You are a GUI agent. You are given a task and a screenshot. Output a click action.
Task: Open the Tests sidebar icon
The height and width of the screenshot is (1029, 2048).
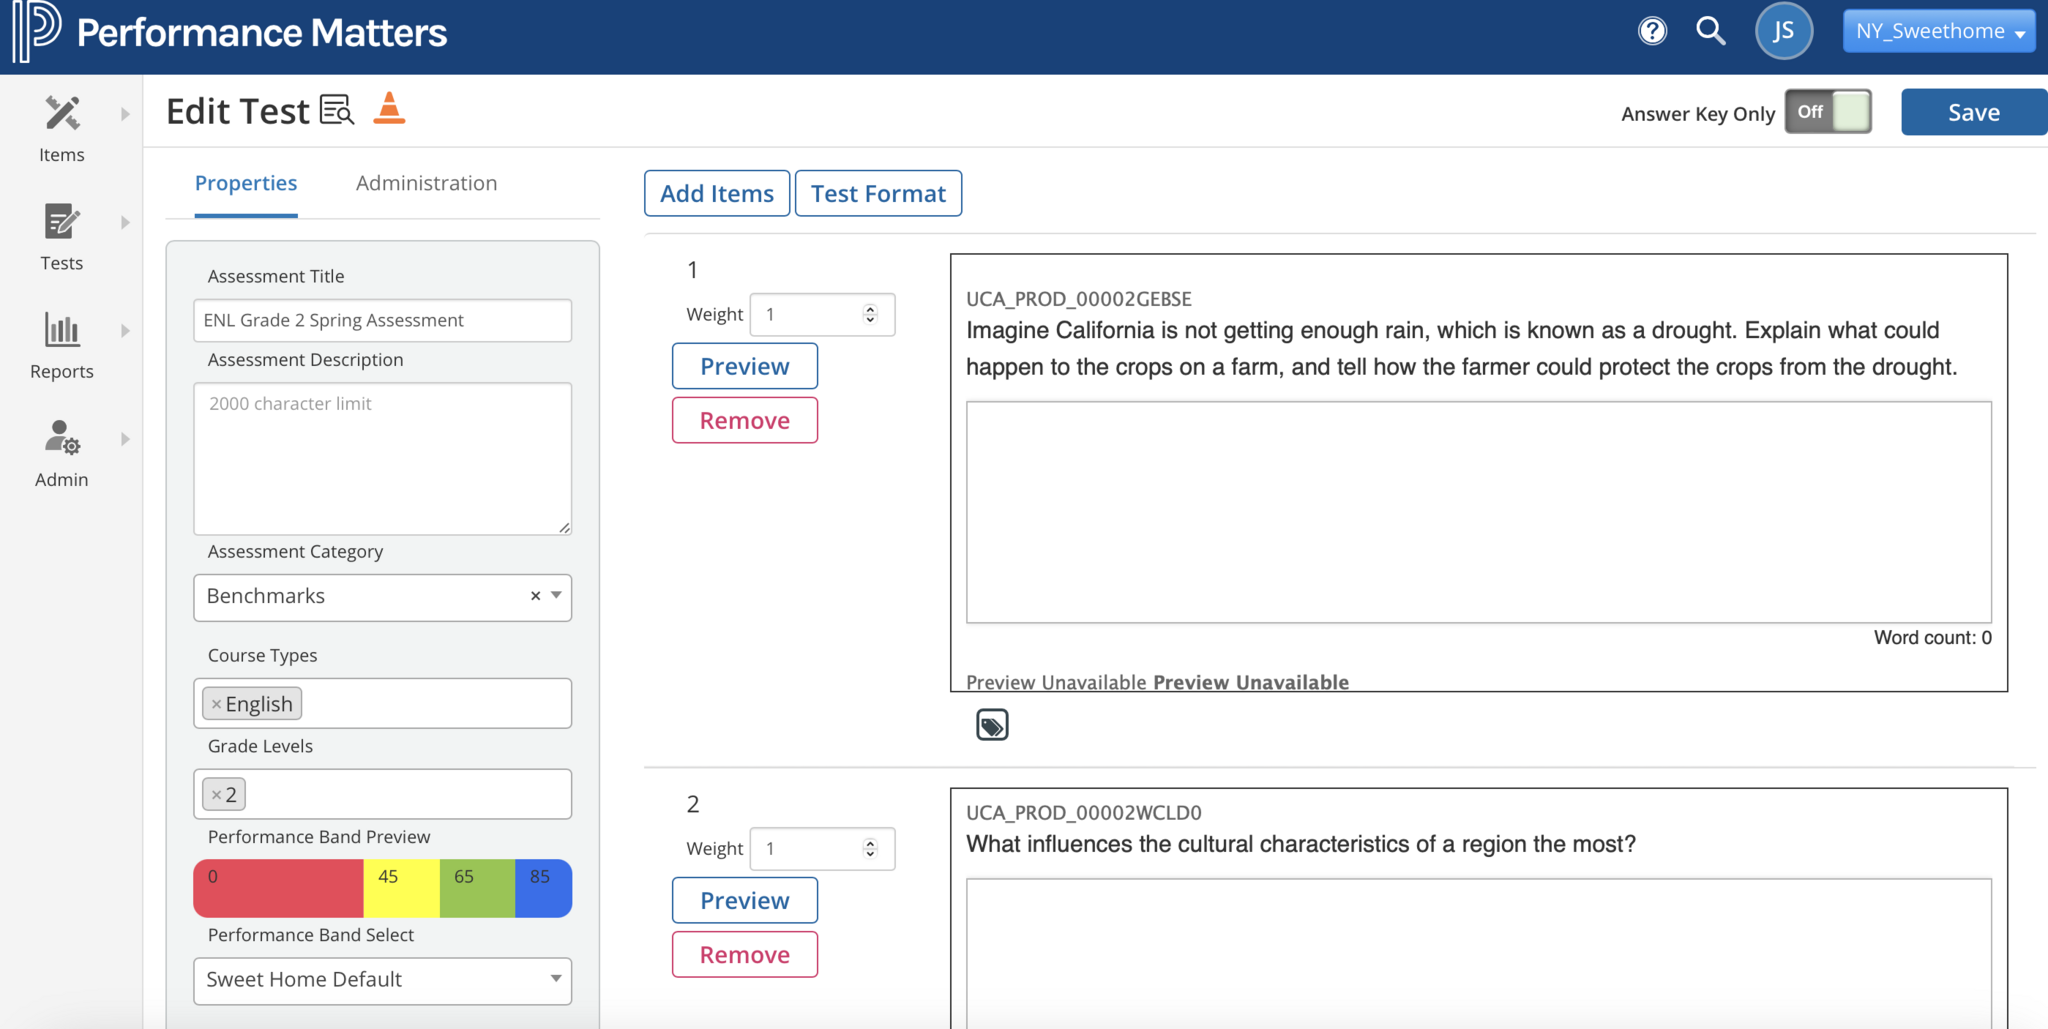[62, 222]
